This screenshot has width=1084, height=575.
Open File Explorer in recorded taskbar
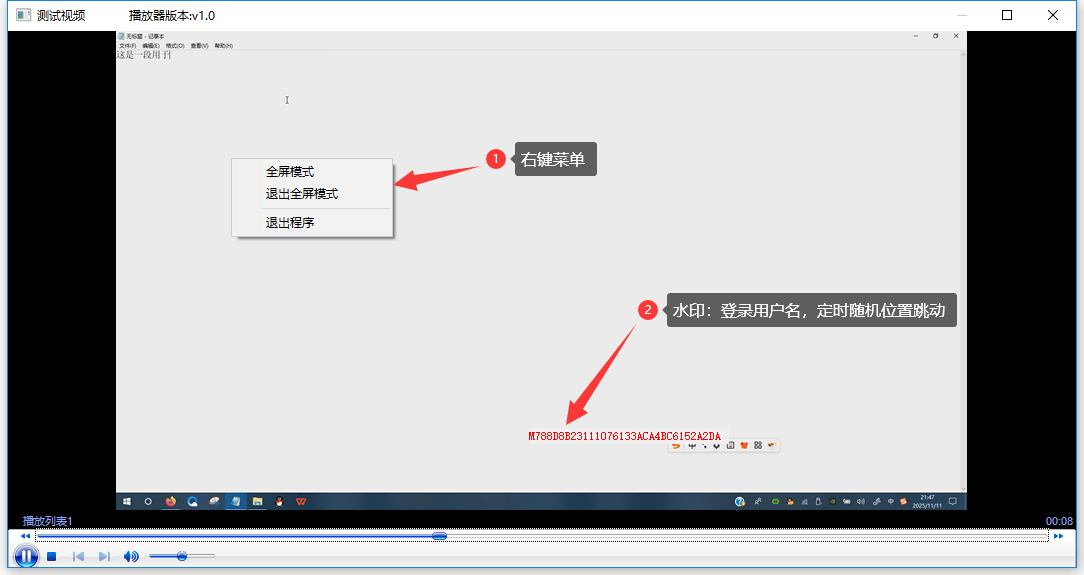pyautogui.click(x=257, y=502)
